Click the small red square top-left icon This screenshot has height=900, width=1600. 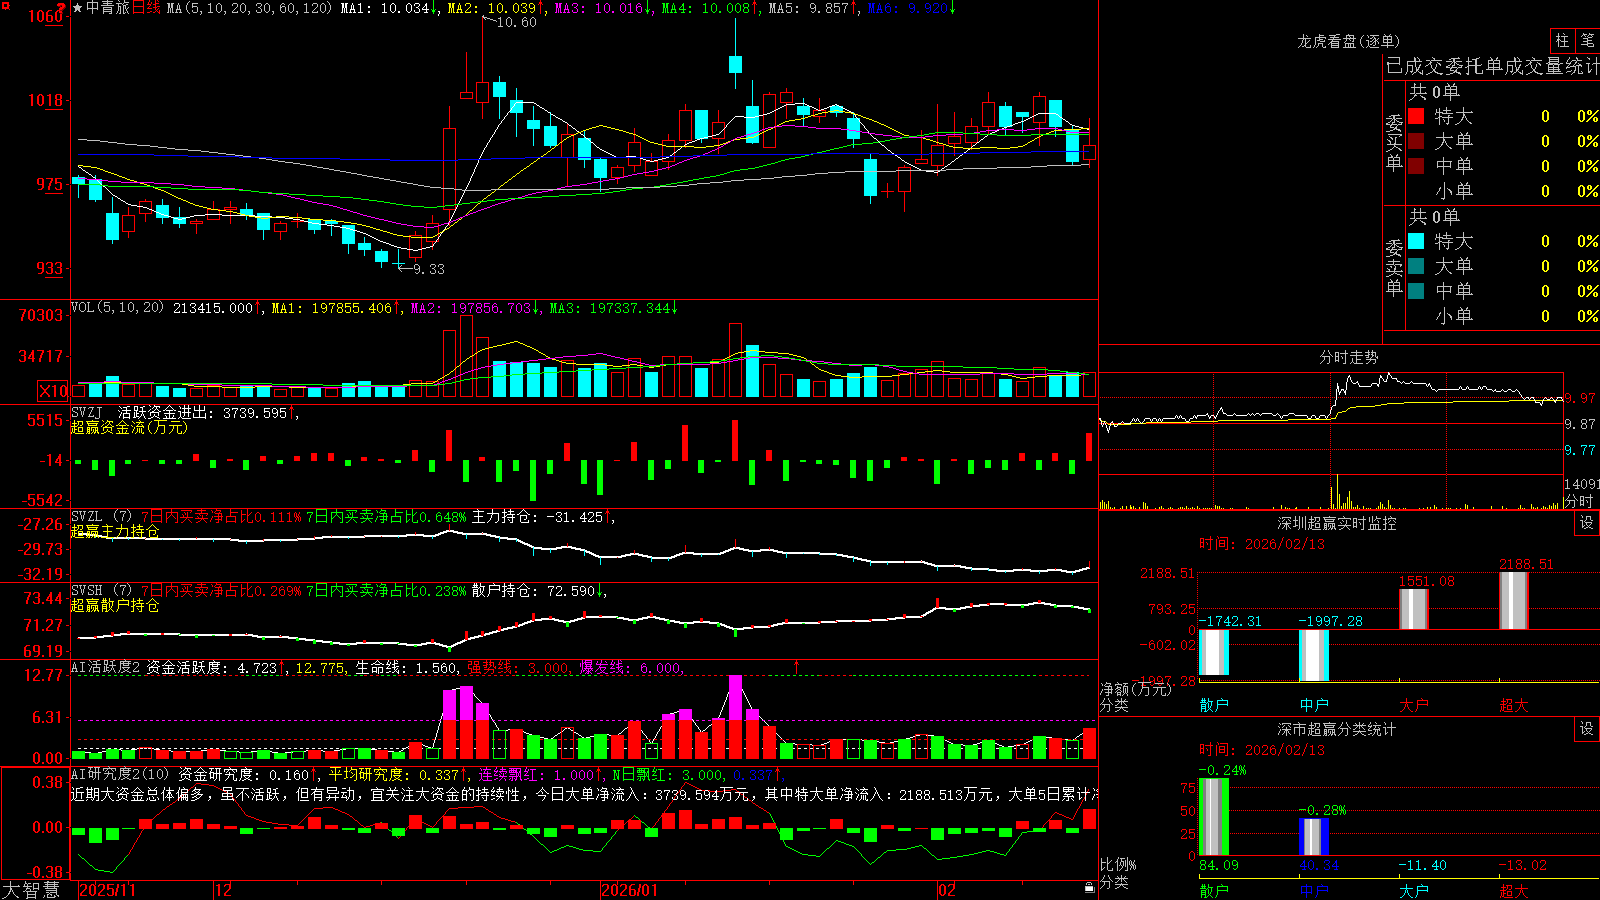(x=6, y=6)
